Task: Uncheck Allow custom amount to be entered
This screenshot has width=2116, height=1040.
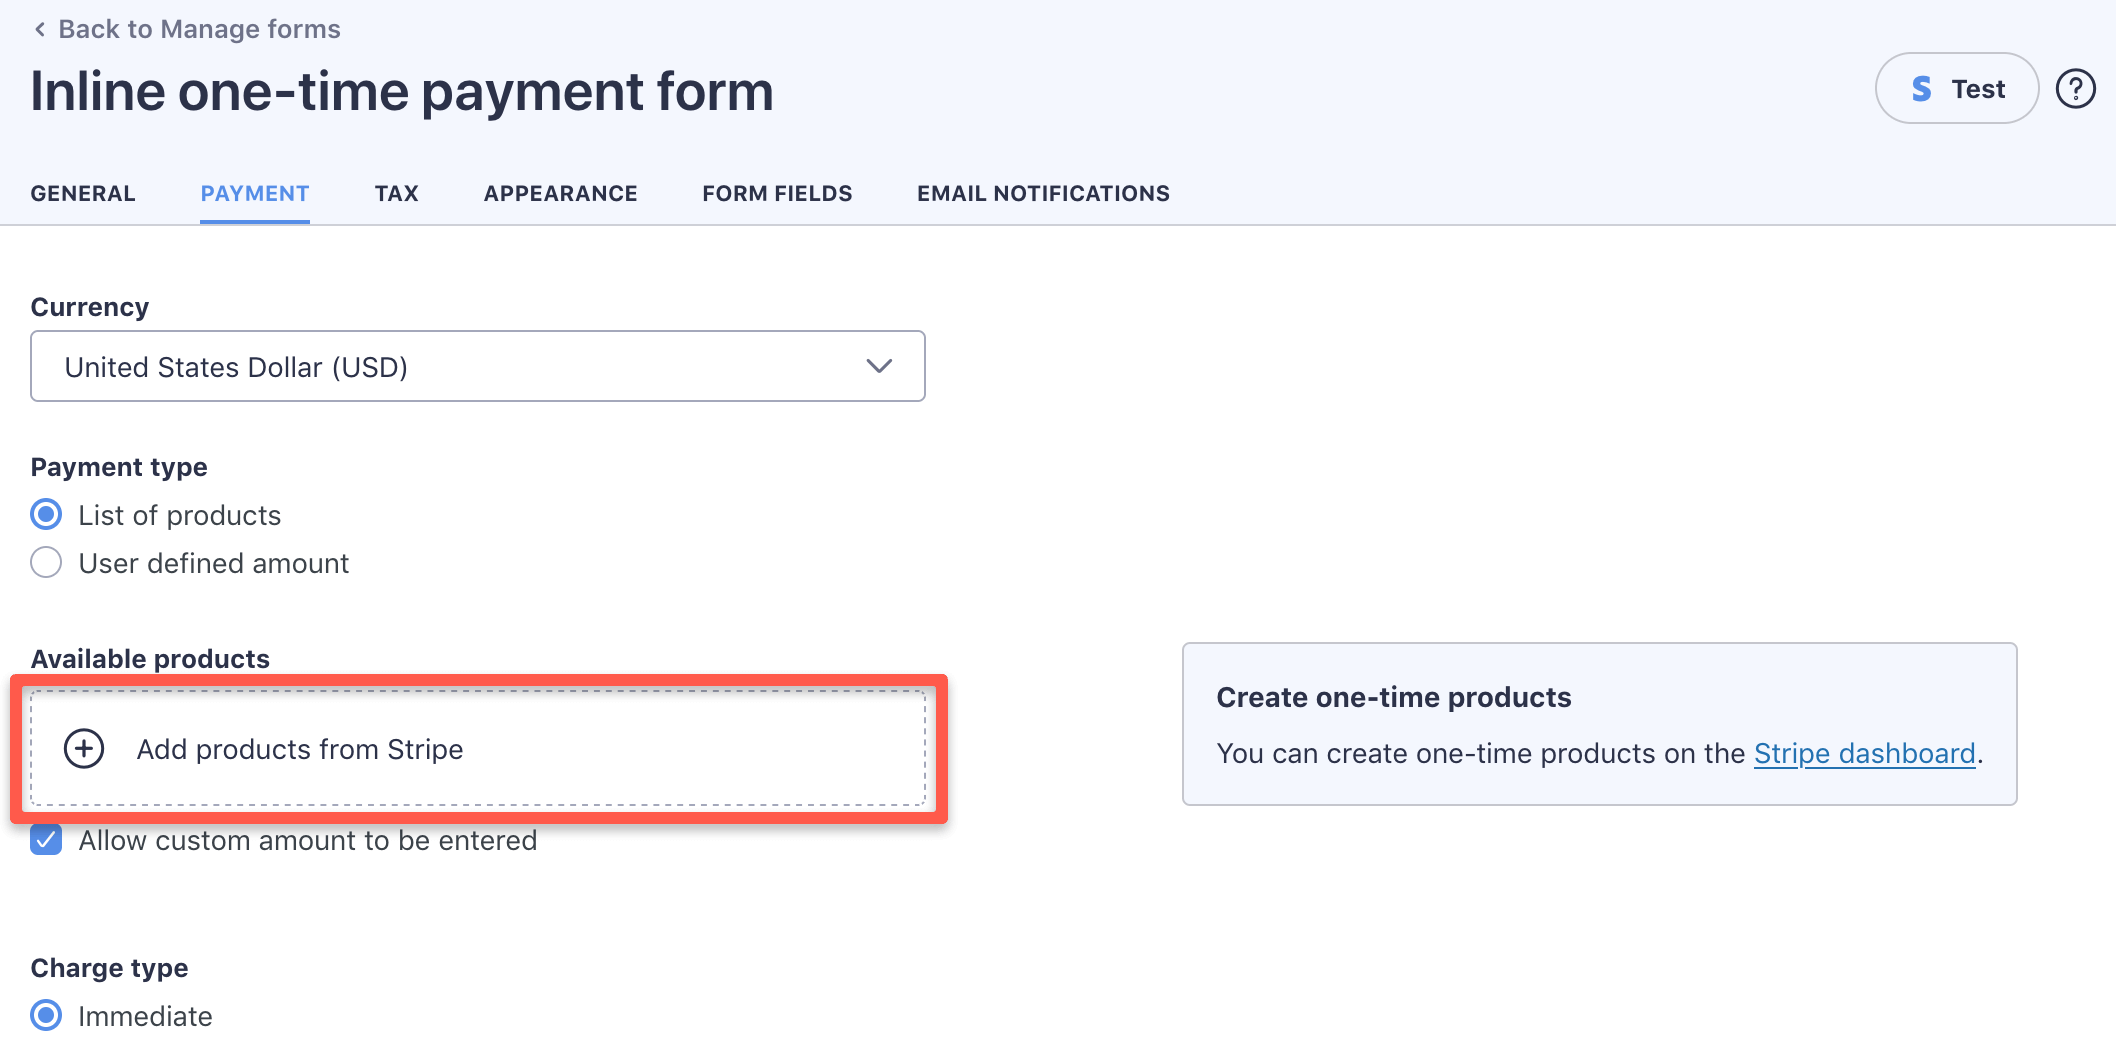Action: [x=45, y=841]
